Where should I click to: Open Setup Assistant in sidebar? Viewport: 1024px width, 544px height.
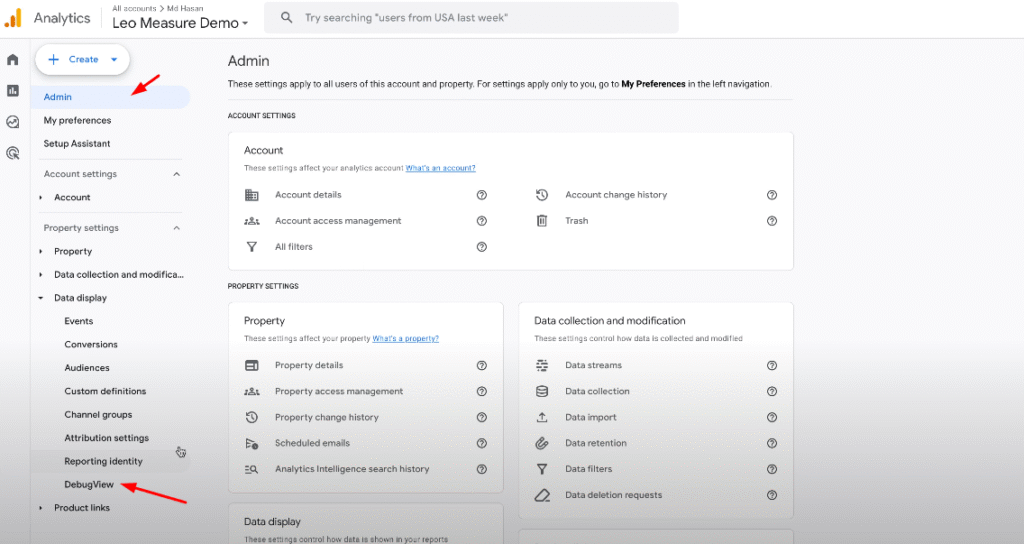(76, 144)
